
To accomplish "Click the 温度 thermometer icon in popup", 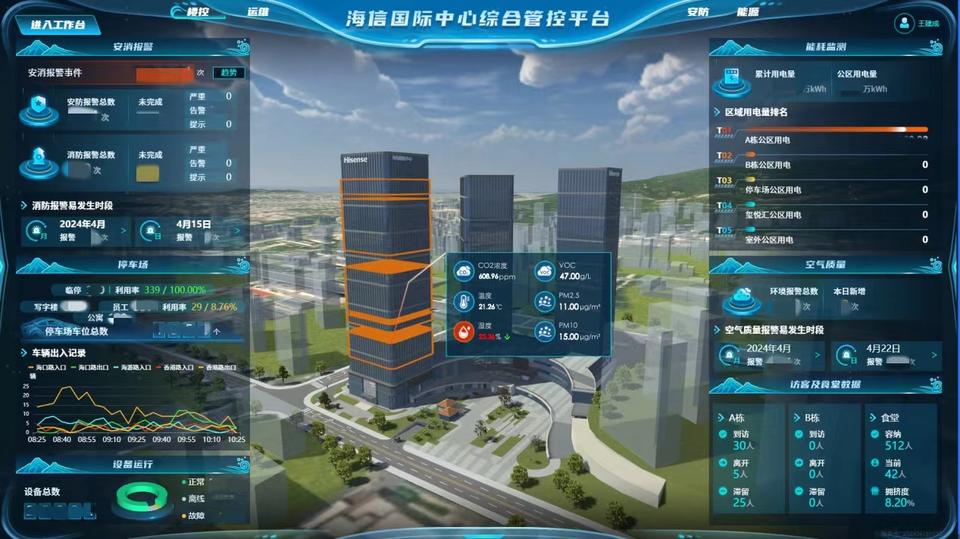I will click(x=465, y=301).
